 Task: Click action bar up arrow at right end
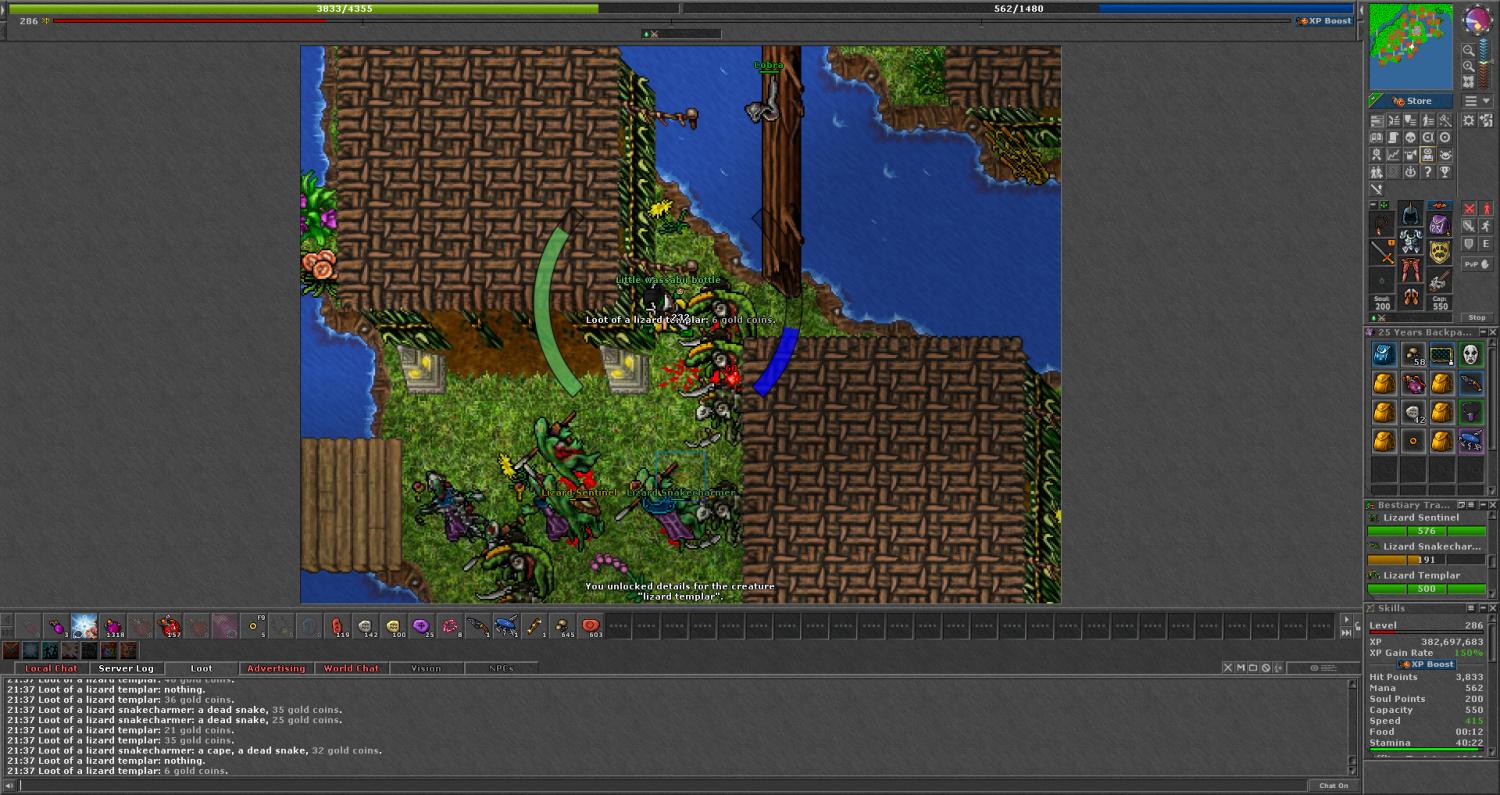(x=1345, y=620)
